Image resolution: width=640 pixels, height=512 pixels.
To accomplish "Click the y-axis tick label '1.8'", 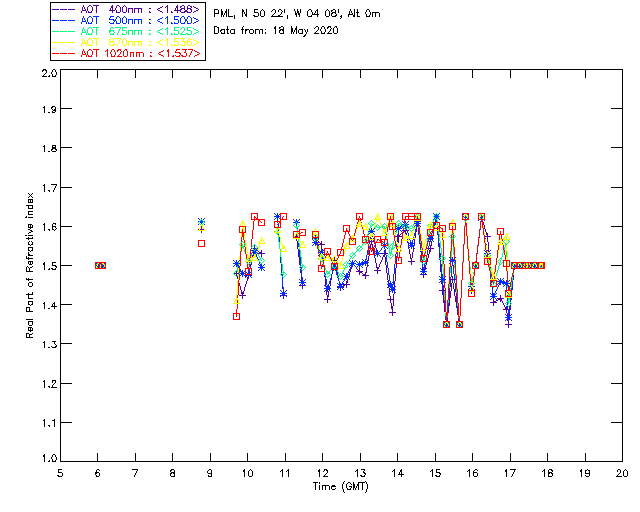I will coord(49,148).
